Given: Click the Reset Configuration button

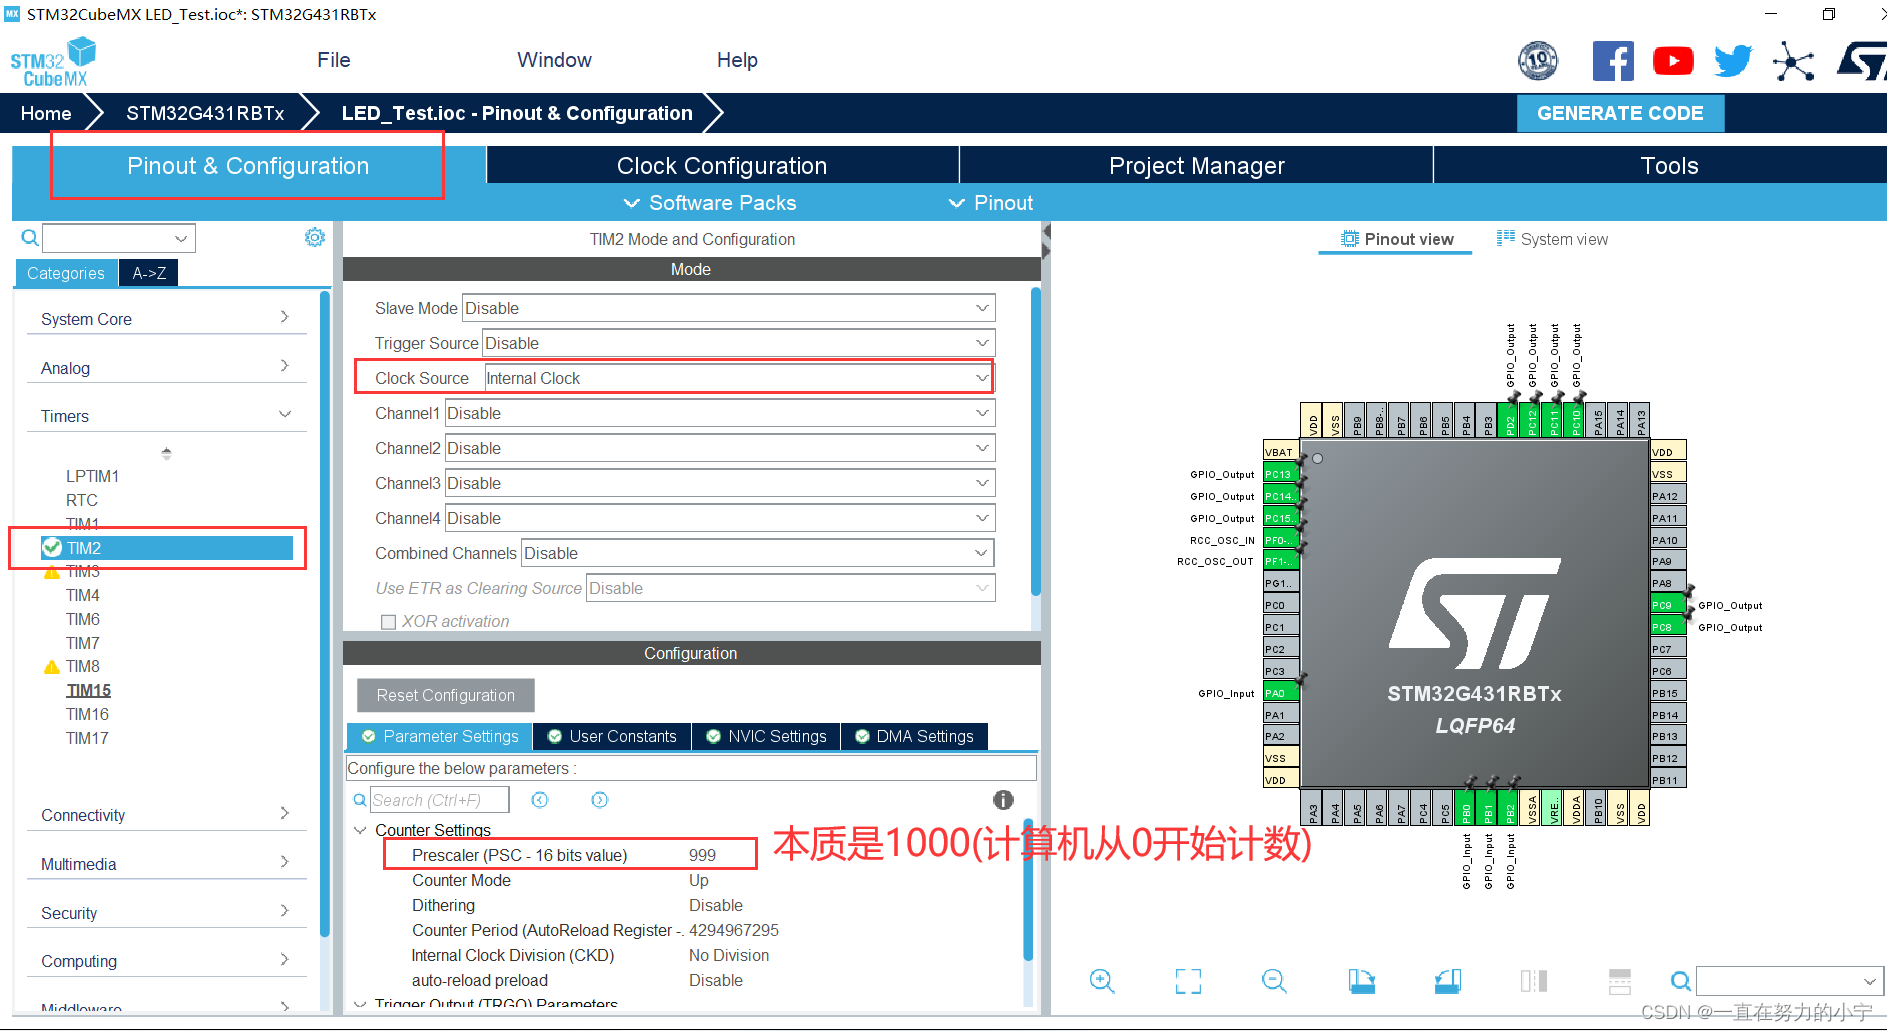Looking at the screenshot, I should pyautogui.click(x=445, y=695).
